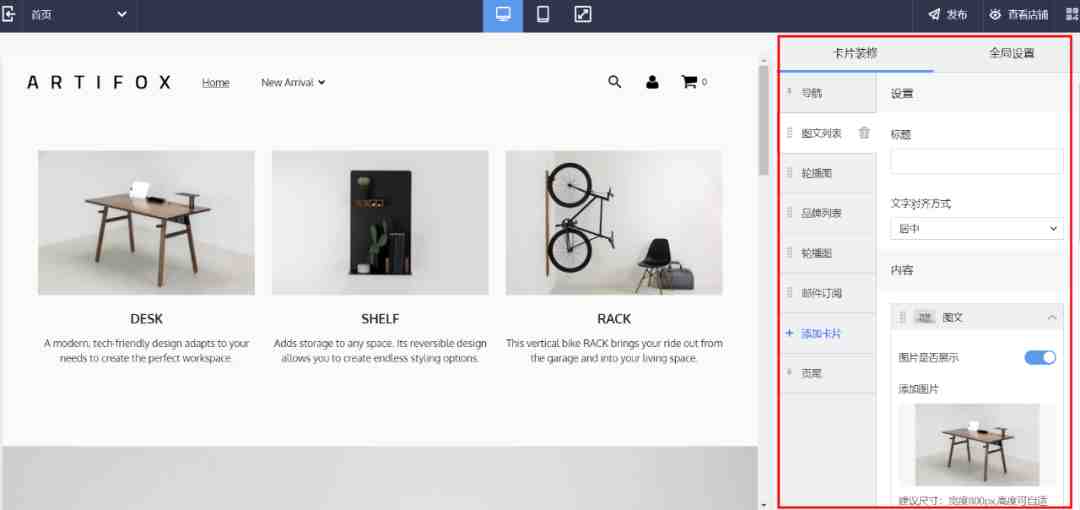Click the user account icon in store header

[x=652, y=82]
